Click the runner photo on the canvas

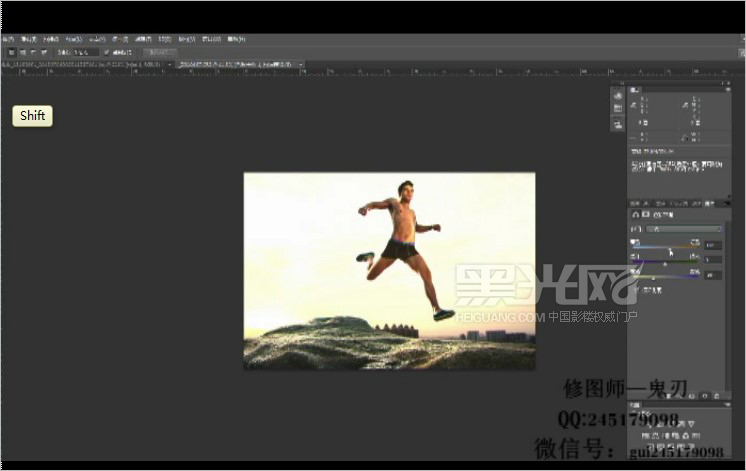point(389,271)
